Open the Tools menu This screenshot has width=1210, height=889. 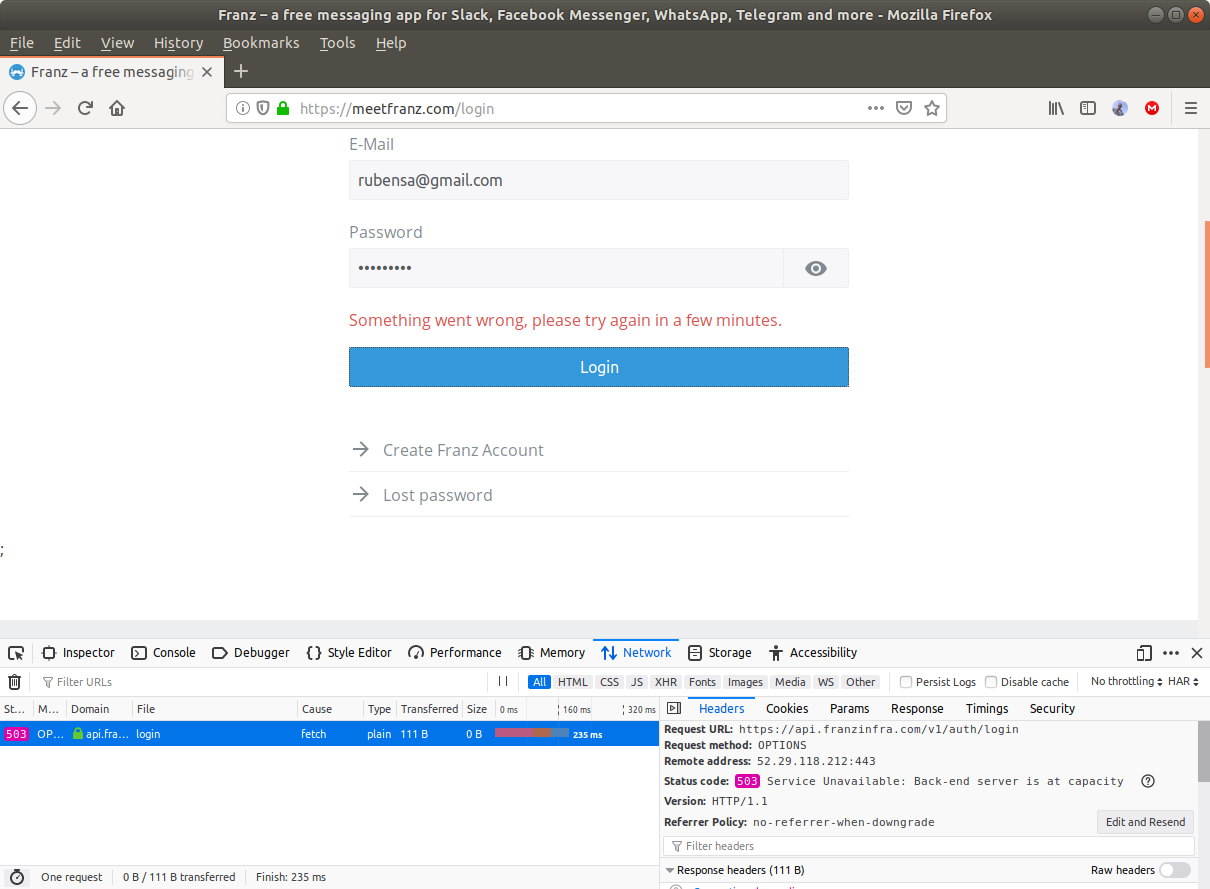coord(337,43)
